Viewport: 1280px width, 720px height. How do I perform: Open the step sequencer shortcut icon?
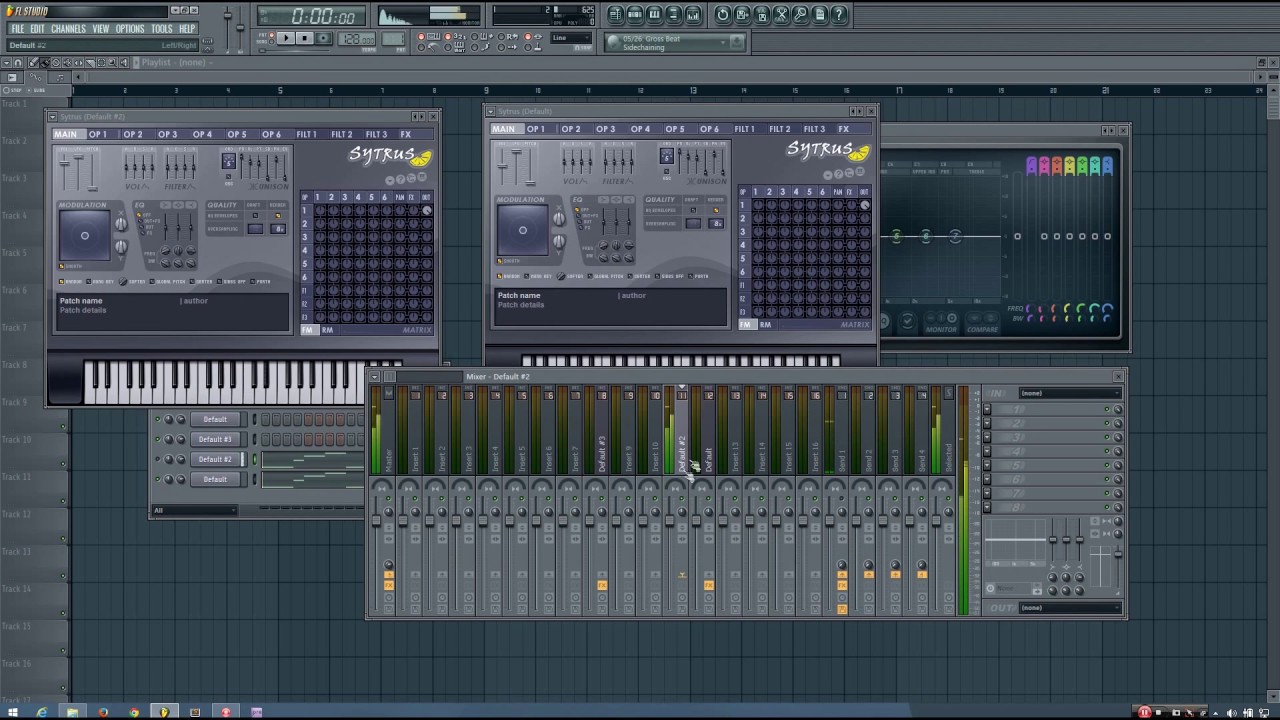pos(635,14)
